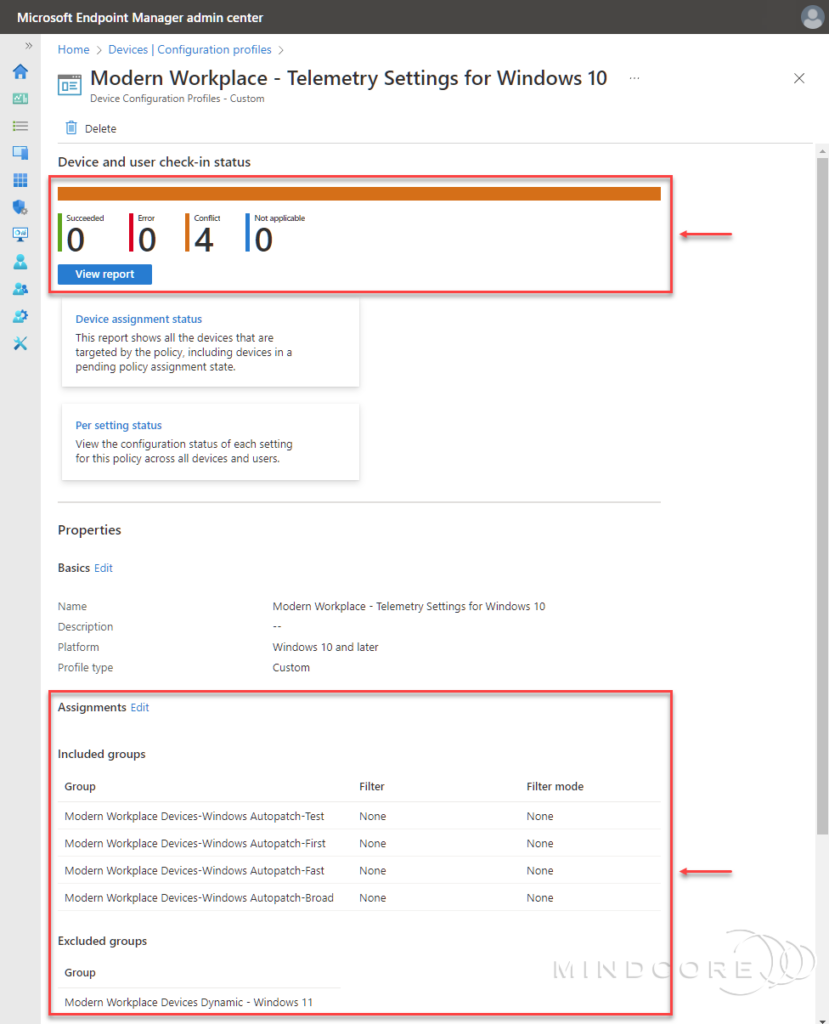Click the vertical scrollbar of the page
This screenshot has width=829, height=1024.
[822, 500]
